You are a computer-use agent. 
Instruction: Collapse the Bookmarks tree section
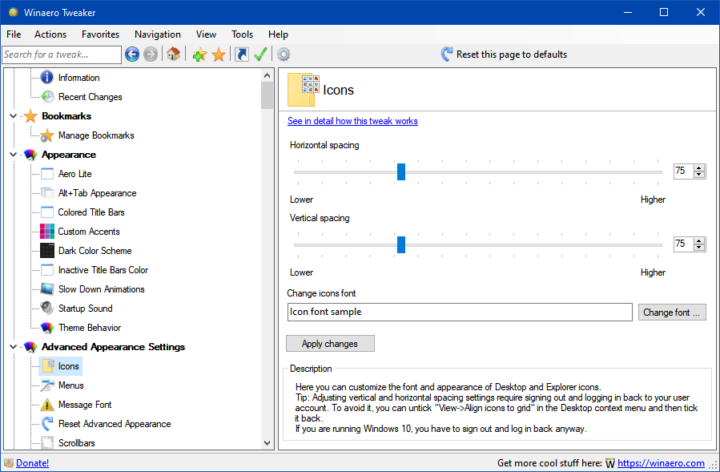point(13,116)
